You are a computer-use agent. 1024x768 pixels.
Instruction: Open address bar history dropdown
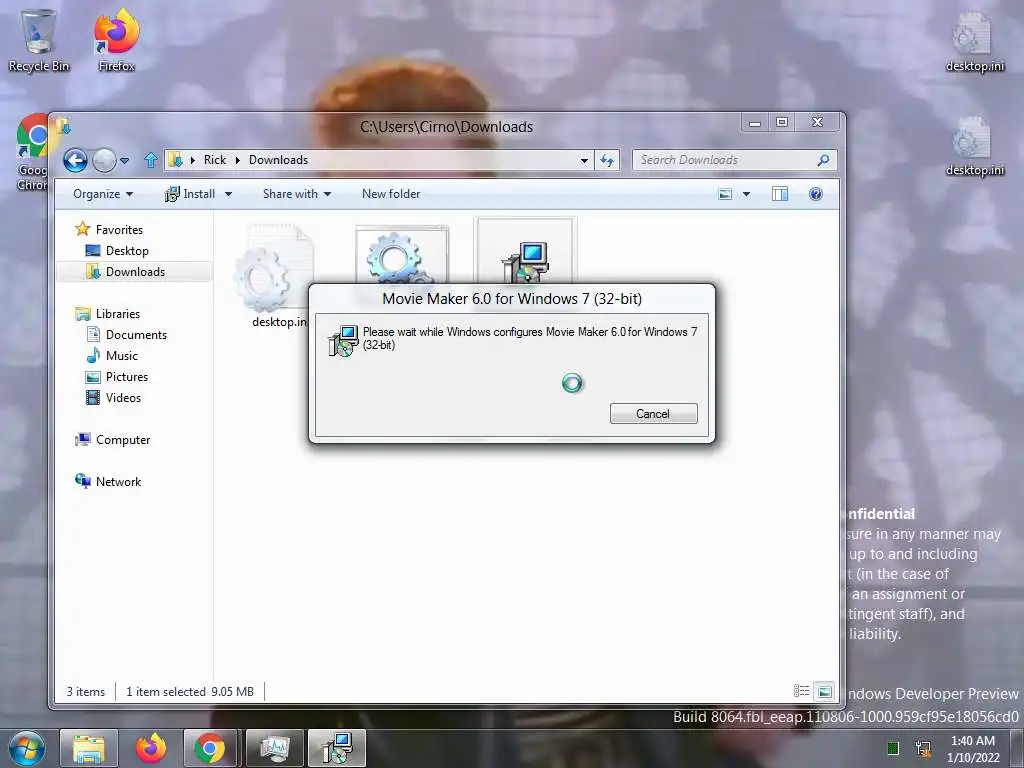click(x=584, y=161)
